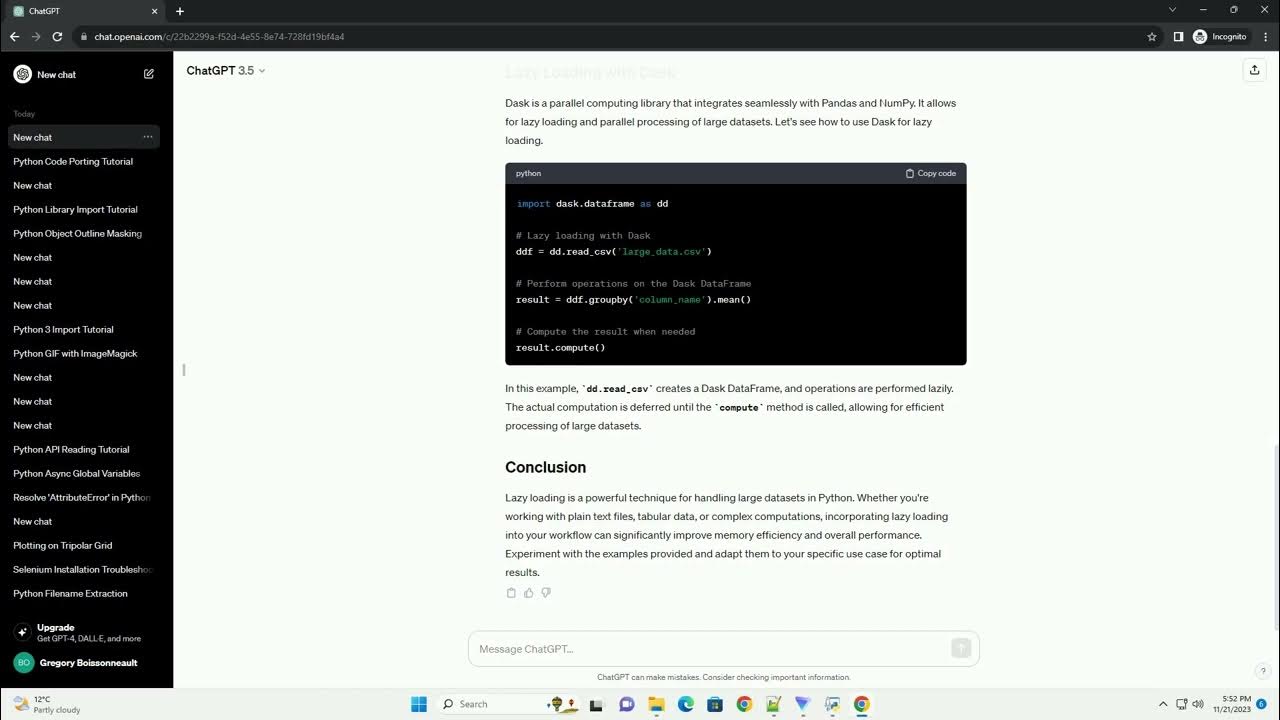Click New chat at top of sidebar
This screenshot has height=720, width=1280.
point(84,74)
